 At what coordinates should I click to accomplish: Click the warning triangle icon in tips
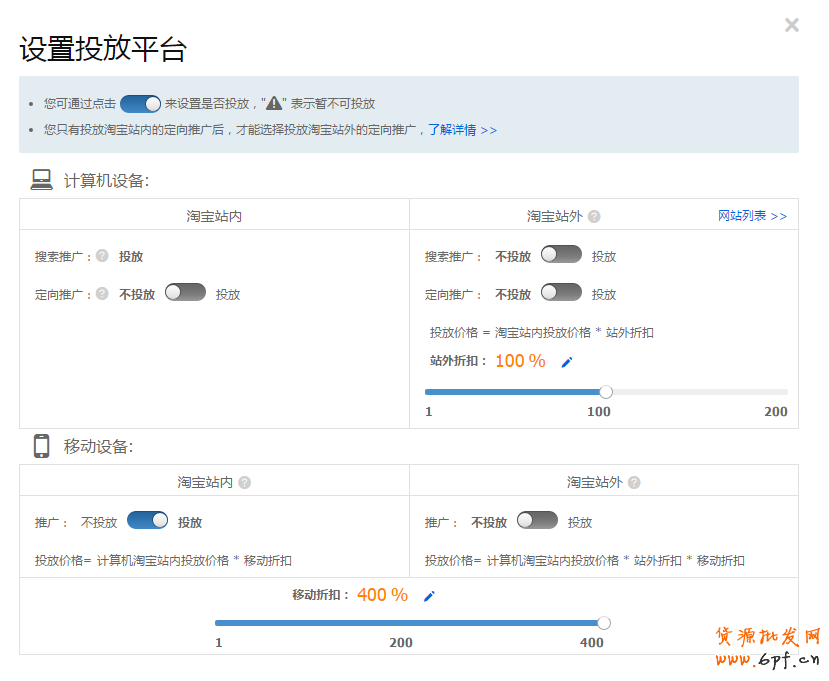tap(274, 104)
